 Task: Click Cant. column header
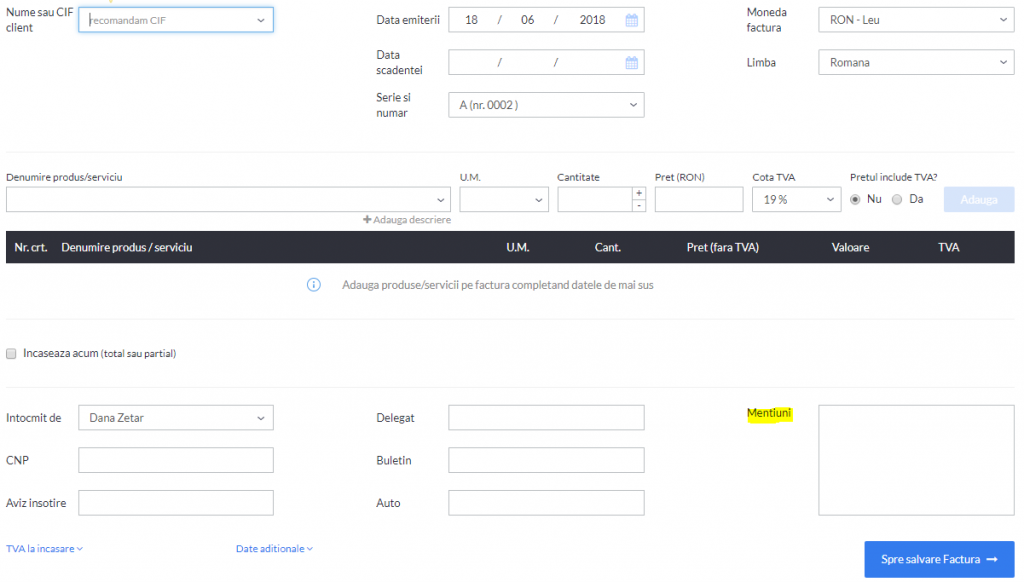607,248
